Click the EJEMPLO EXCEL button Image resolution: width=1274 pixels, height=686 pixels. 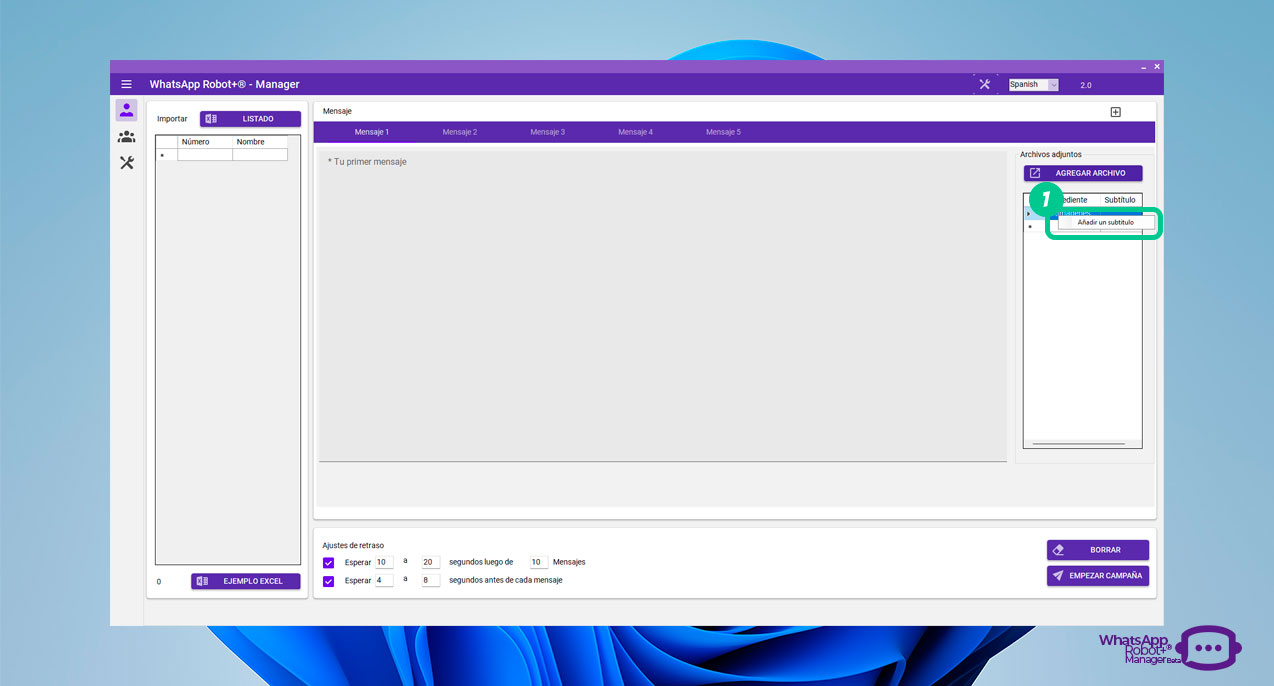[x=246, y=581]
